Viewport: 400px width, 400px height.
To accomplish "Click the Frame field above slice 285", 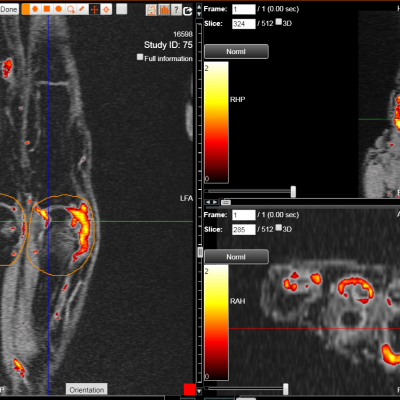I will 244,215.
